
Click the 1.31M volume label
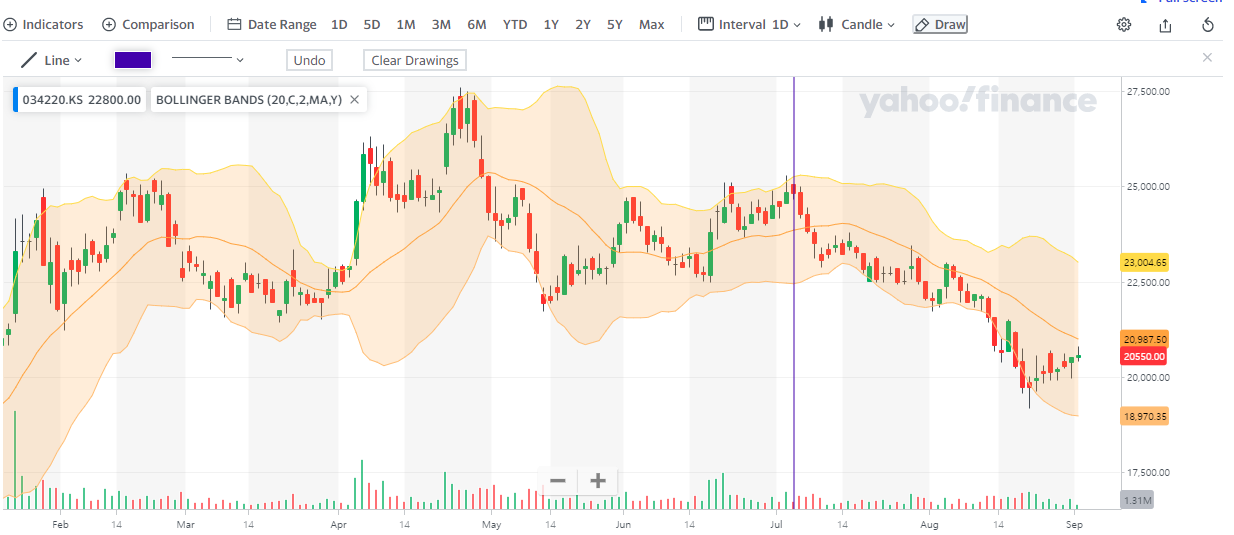(x=1137, y=500)
